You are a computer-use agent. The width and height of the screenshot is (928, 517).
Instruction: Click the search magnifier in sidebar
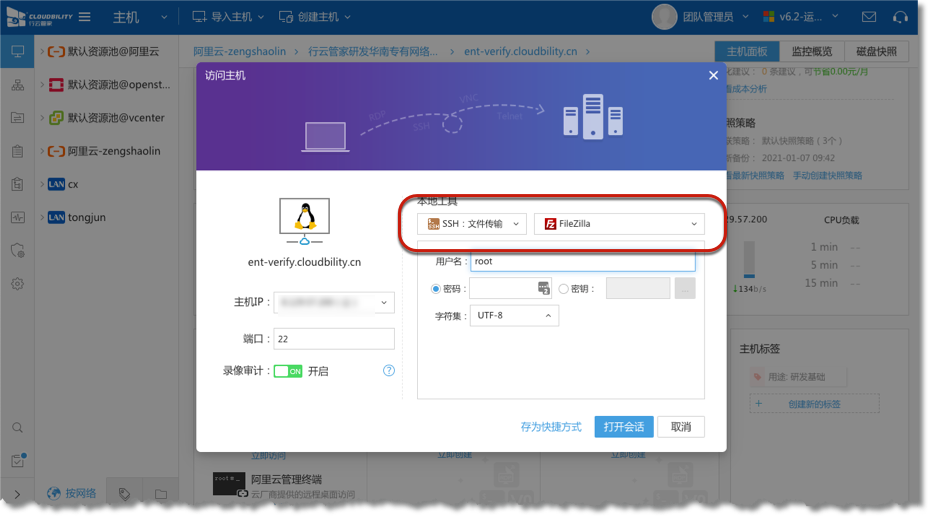[x=18, y=427]
